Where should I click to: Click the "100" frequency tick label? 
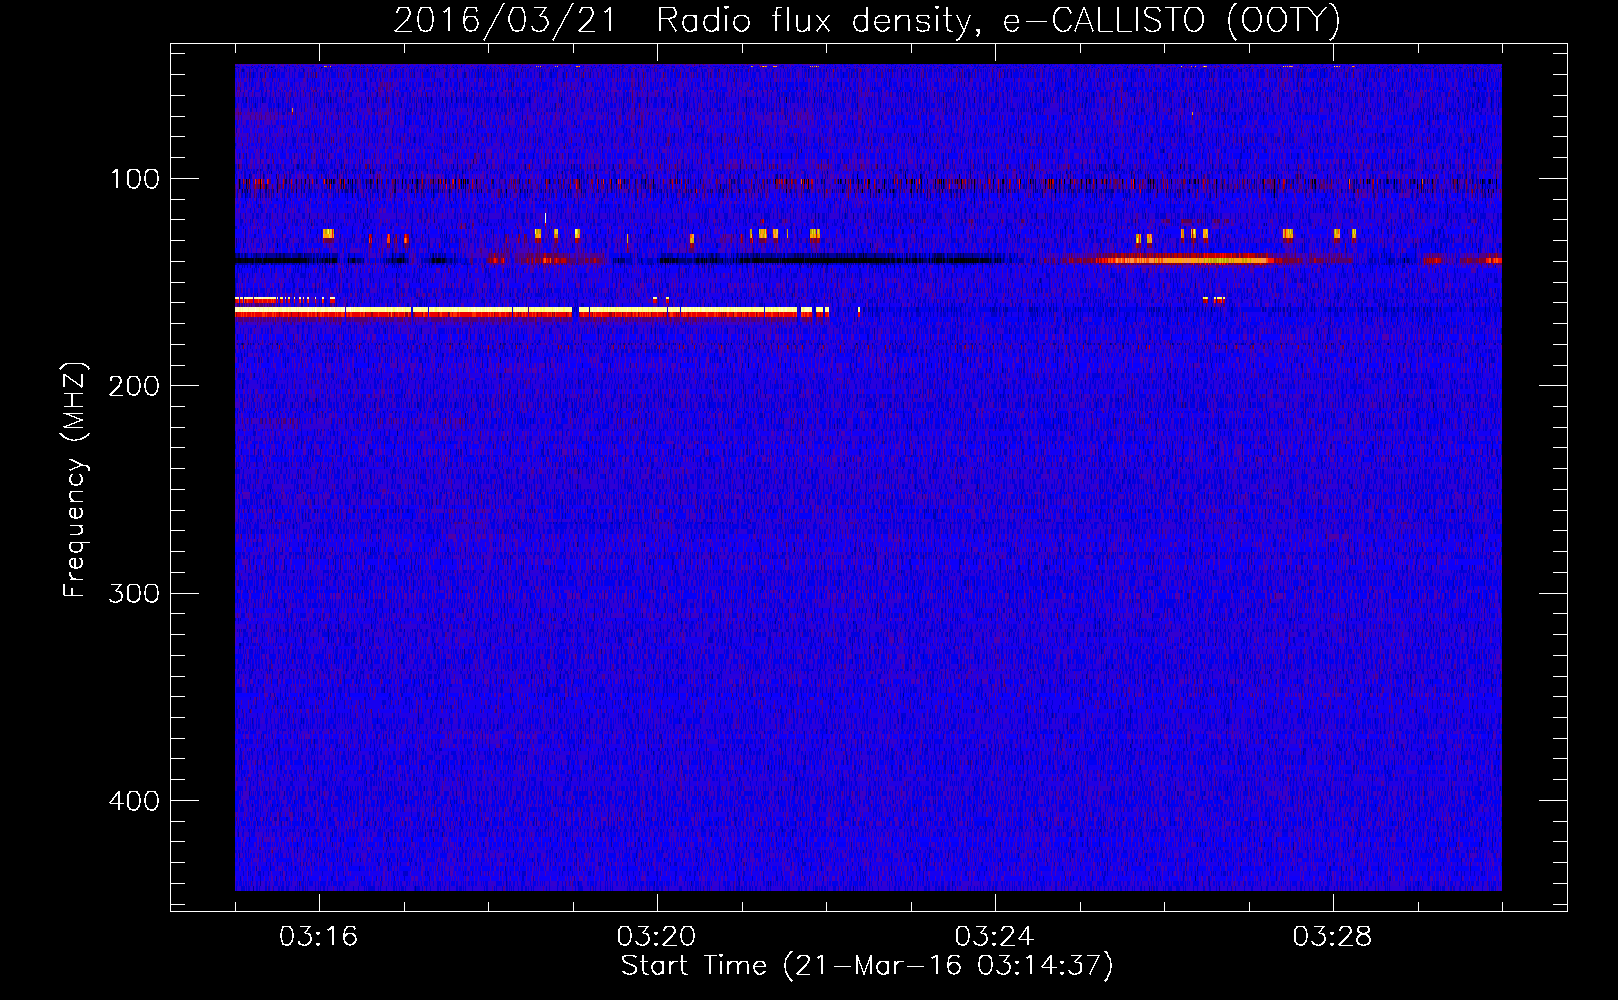pyautogui.click(x=135, y=179)
